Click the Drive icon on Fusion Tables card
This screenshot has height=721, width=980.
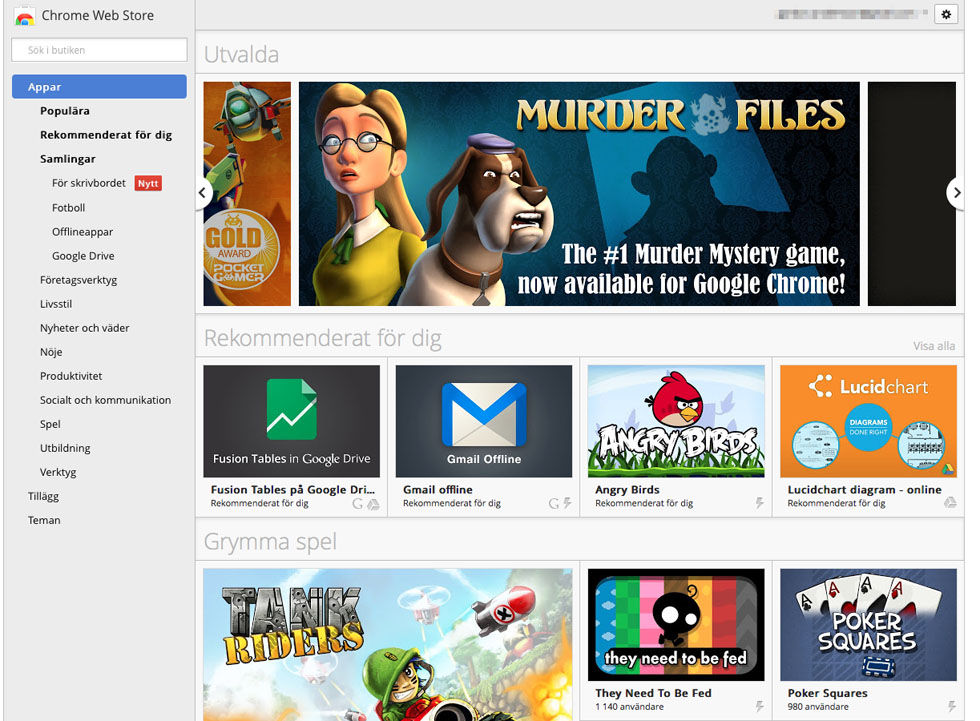point(373,504)
